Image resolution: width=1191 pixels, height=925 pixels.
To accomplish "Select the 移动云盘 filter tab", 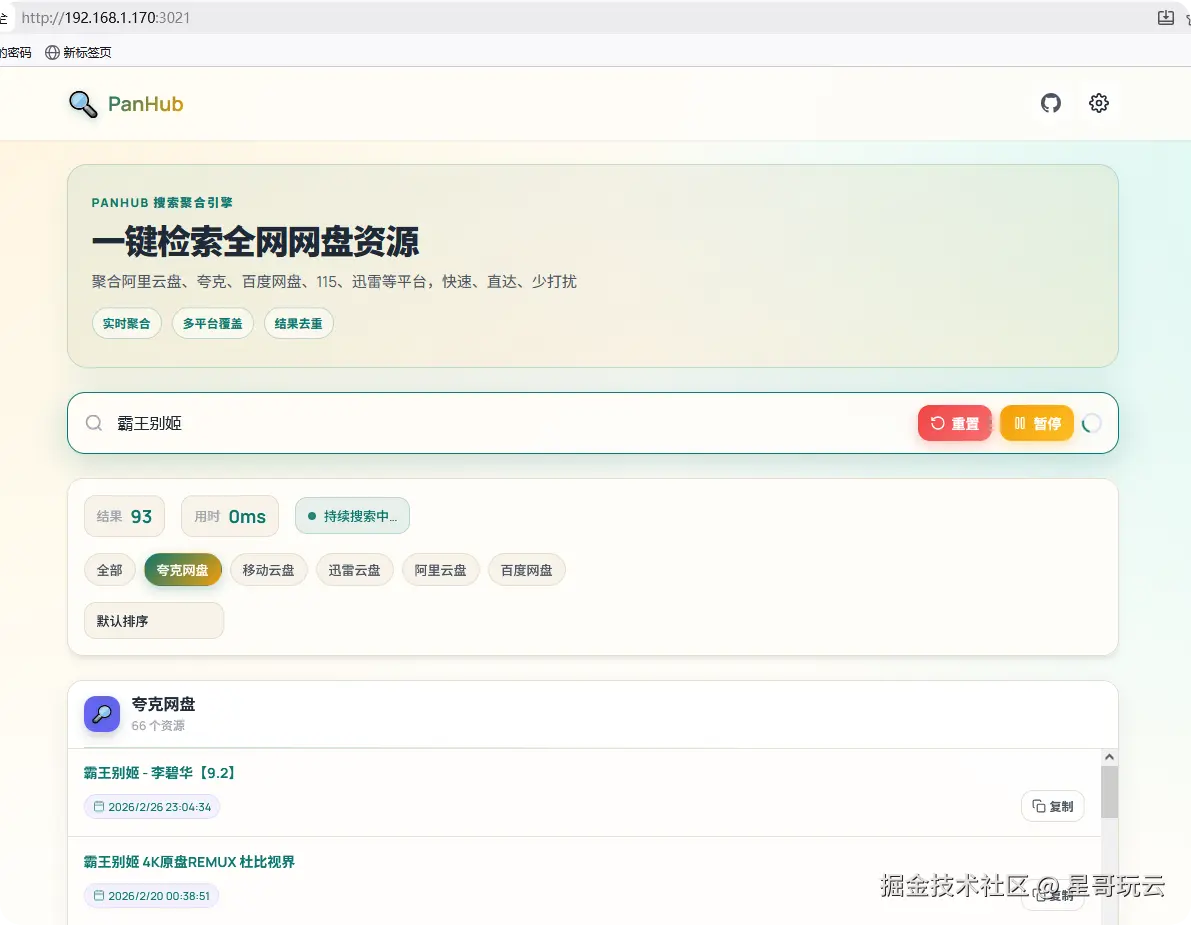I will (268, 570).
